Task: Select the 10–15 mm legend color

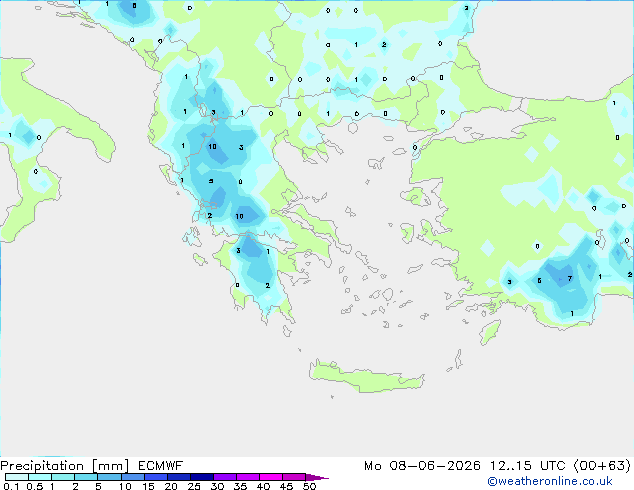Action: pos(132,477)
